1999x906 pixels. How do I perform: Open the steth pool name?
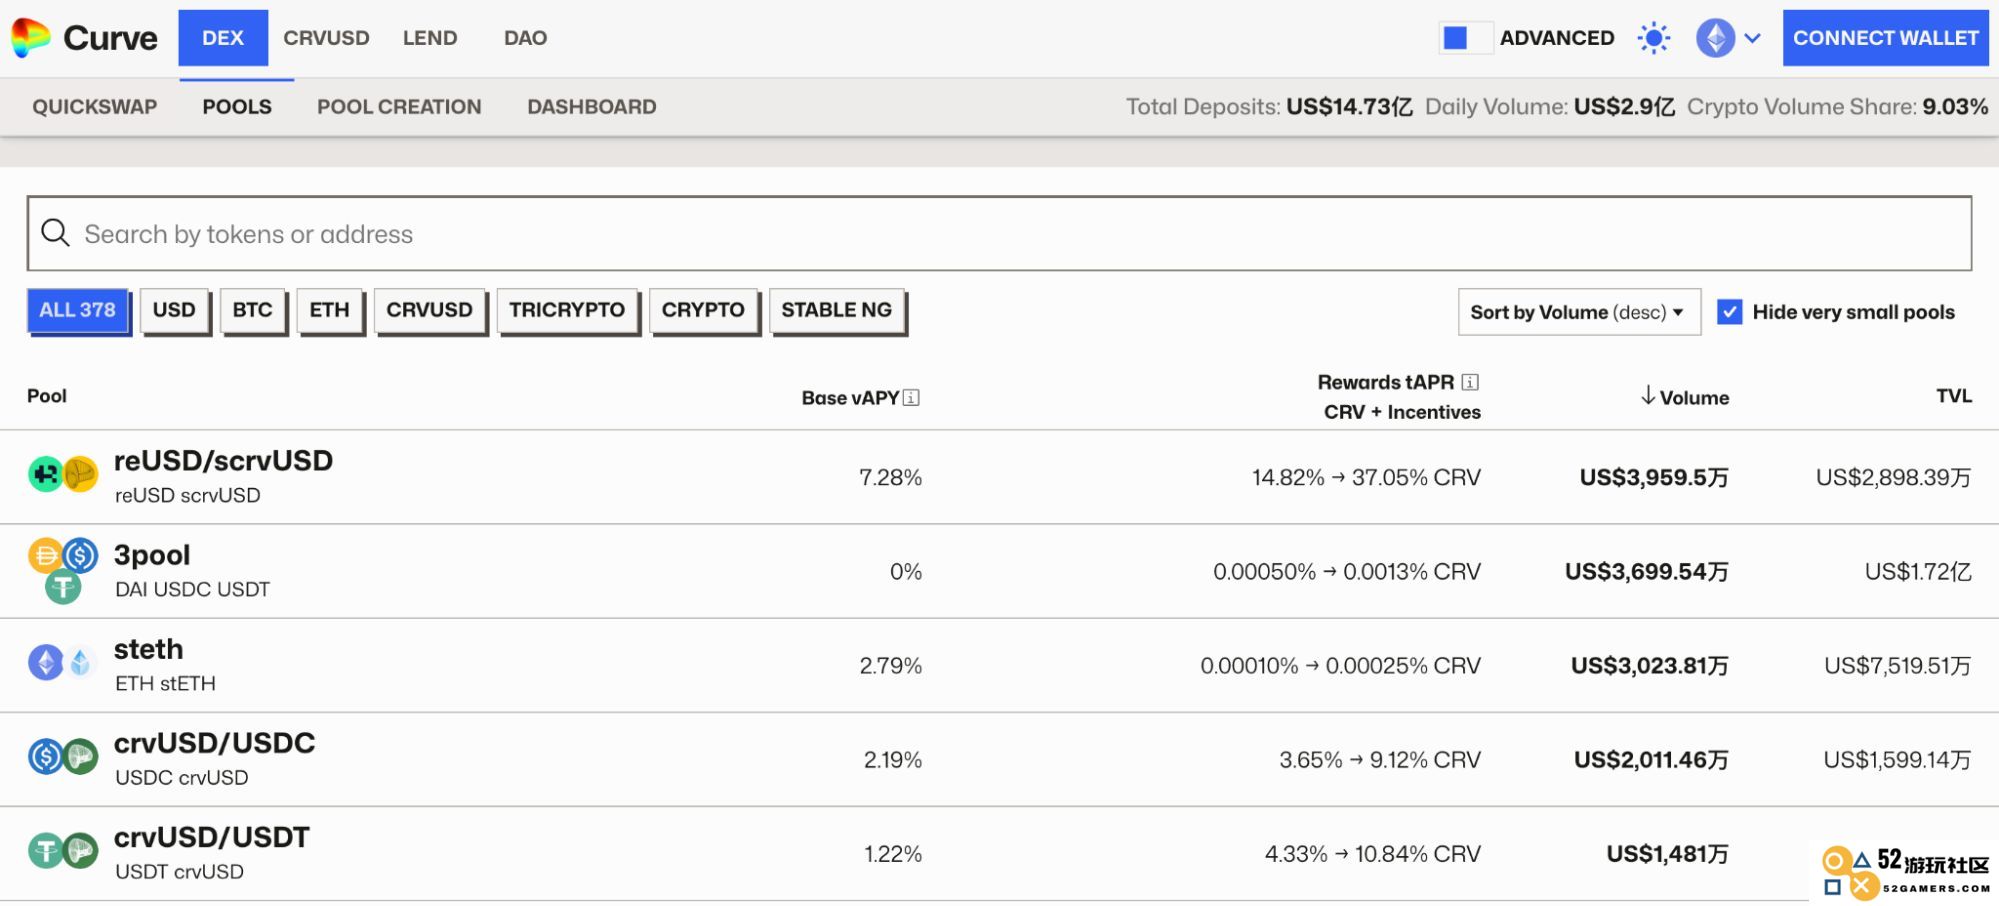coord(148,649)
